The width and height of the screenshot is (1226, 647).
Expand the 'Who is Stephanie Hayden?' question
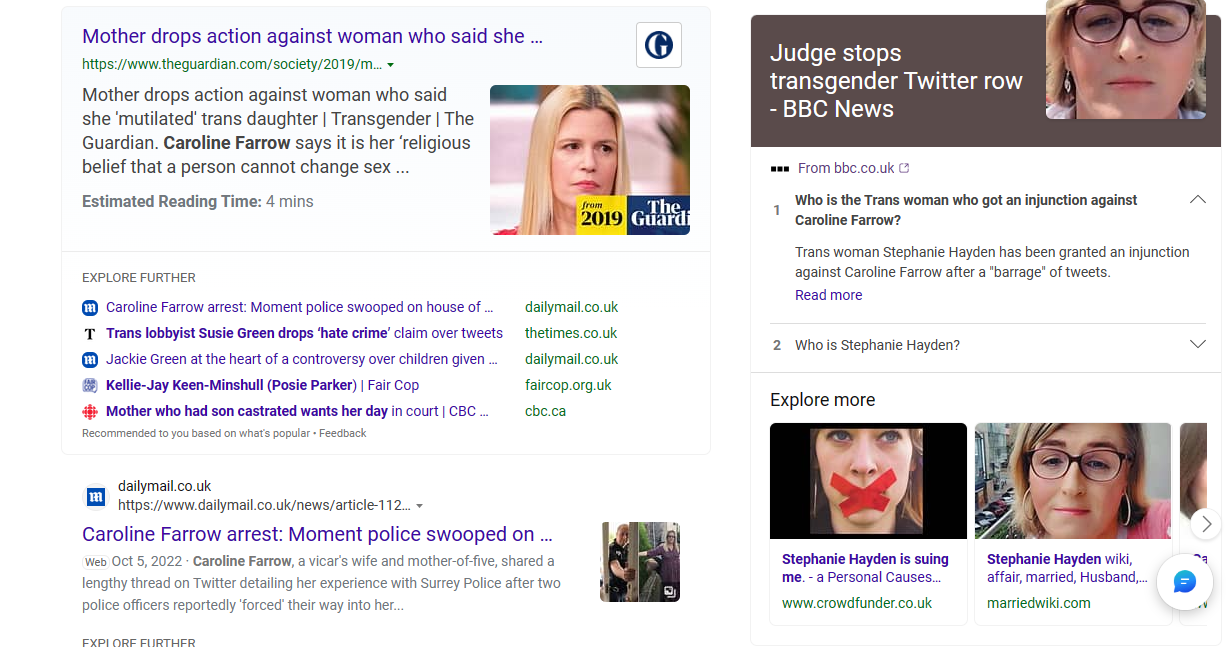click(1198, 345)
